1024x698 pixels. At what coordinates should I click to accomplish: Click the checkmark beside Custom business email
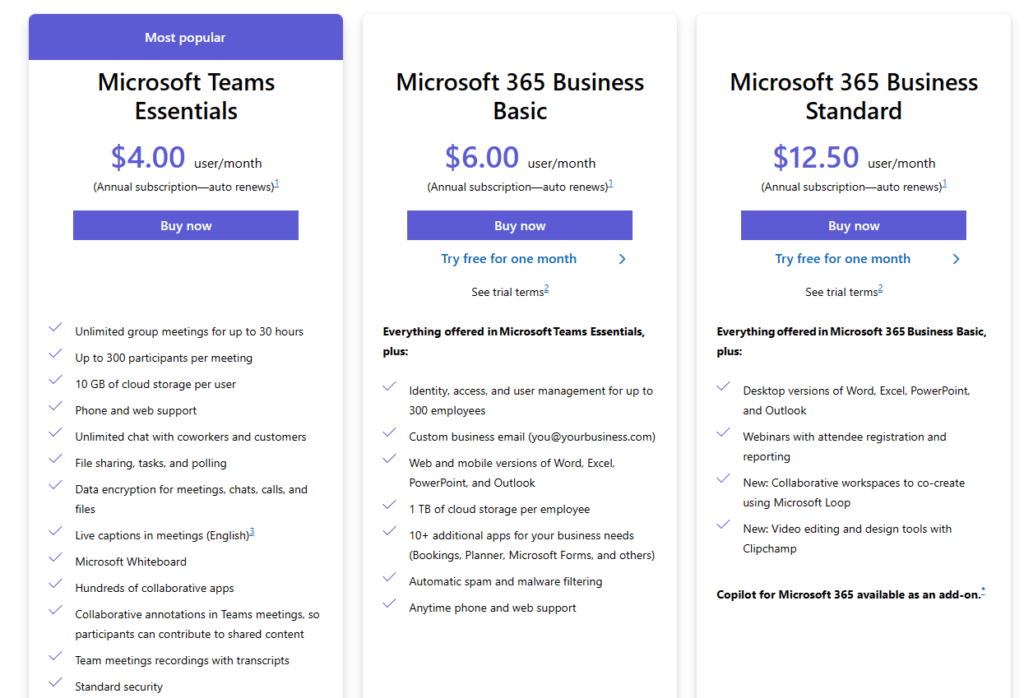pos(389,432)
